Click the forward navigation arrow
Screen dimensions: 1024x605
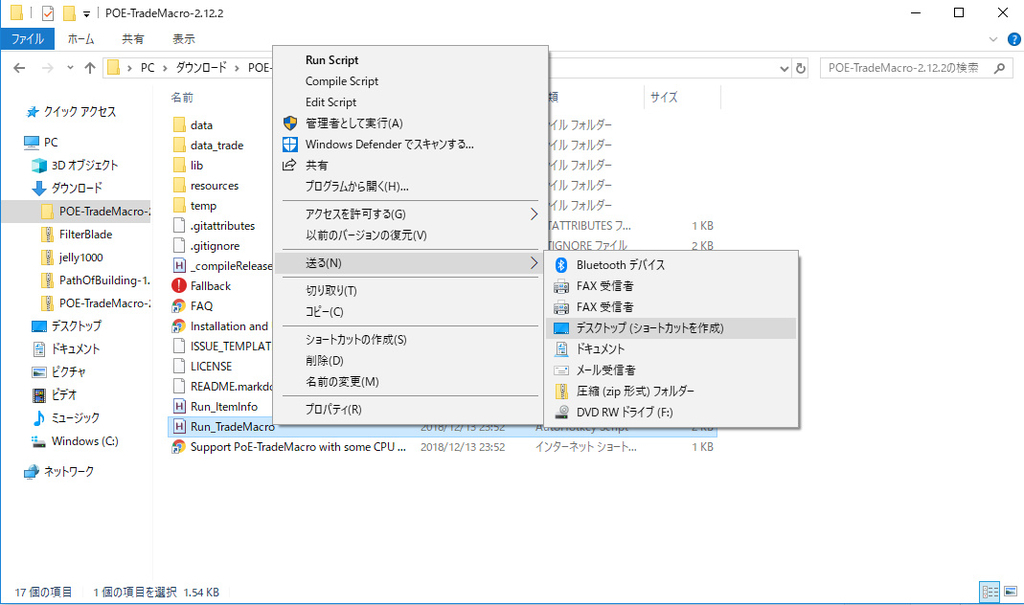coord(47,68)
